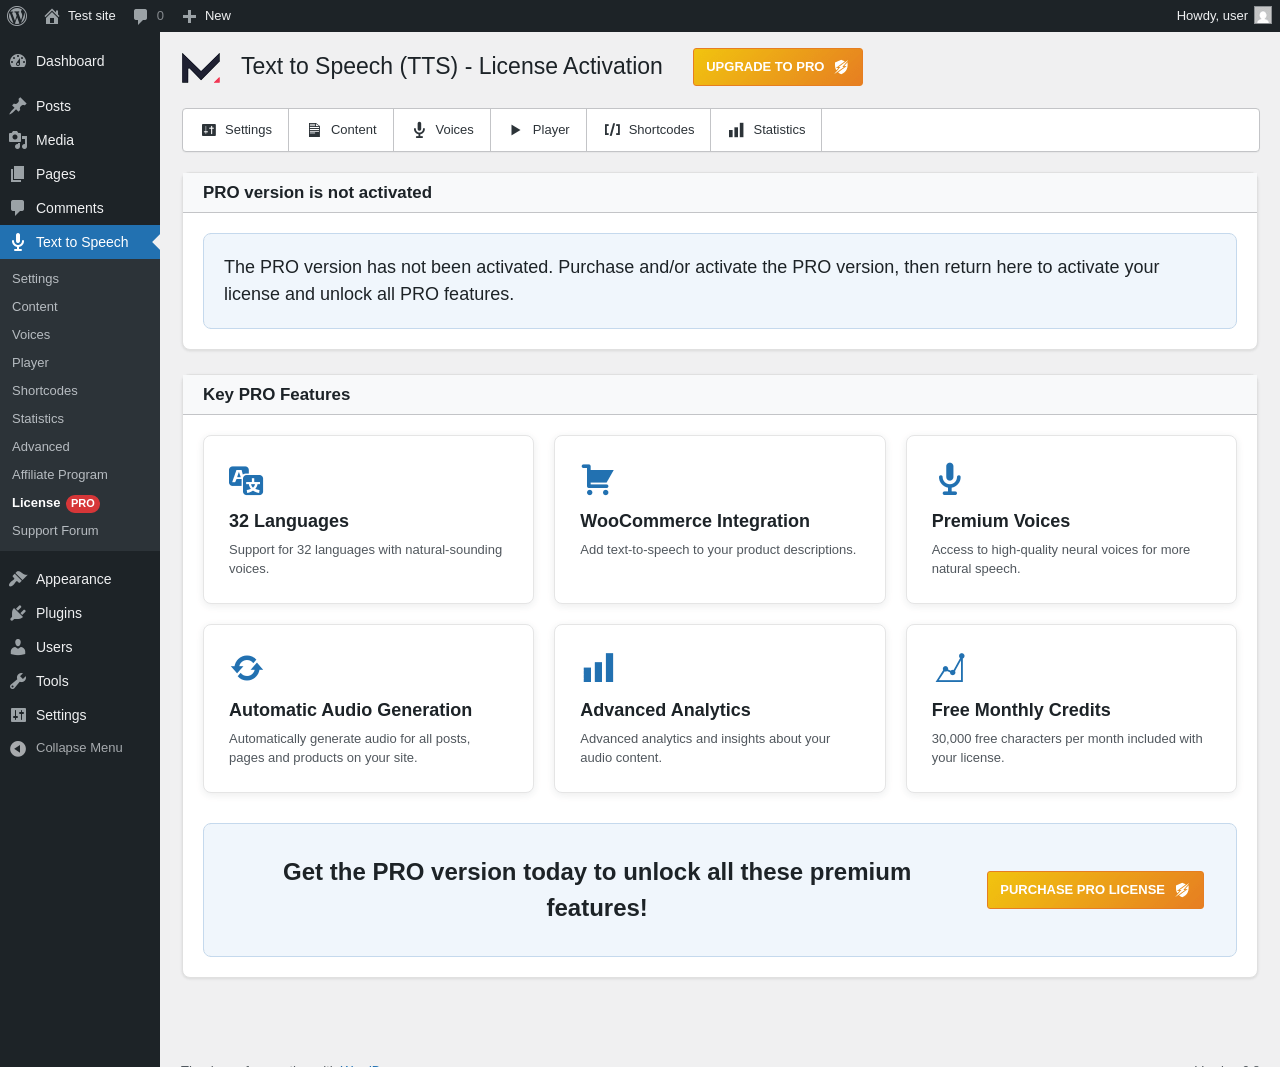Screen dimensions: 1280x1067
Task: Click the WooCommerce shopping cart icon
Action: point(597,480)
